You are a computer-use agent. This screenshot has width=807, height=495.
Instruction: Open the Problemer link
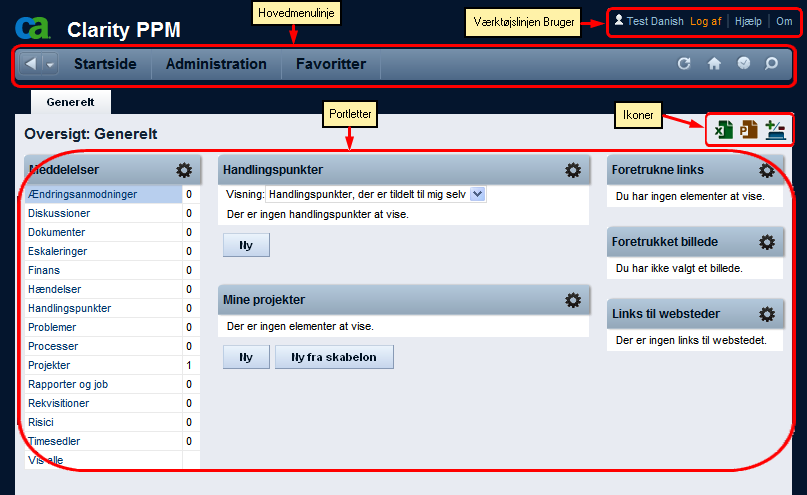[51, 327]
